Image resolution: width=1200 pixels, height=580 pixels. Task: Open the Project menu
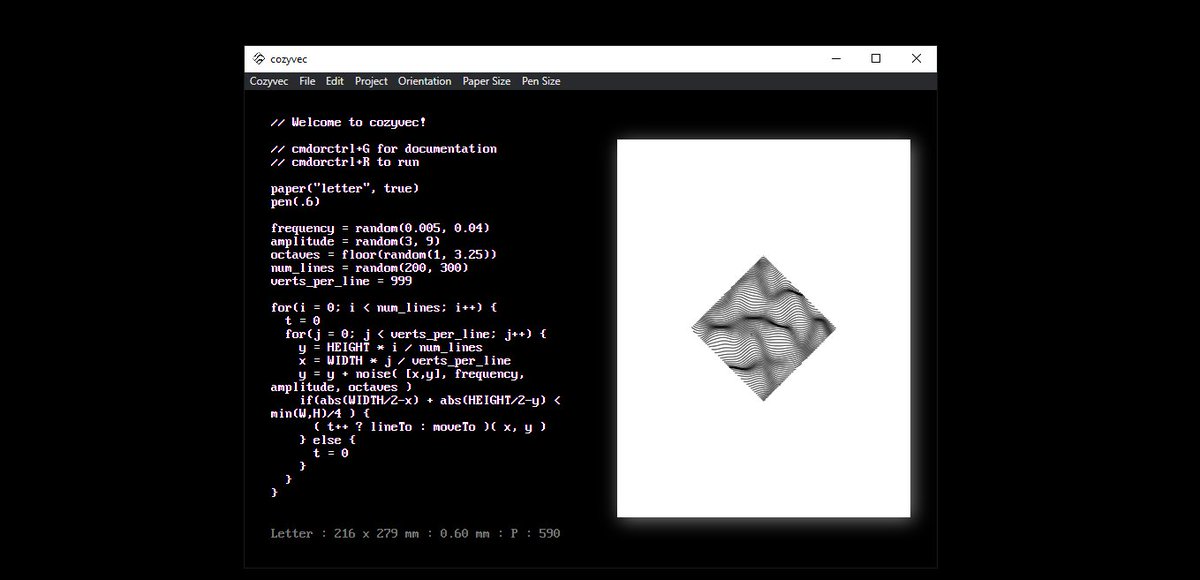(x=371, y=81)
